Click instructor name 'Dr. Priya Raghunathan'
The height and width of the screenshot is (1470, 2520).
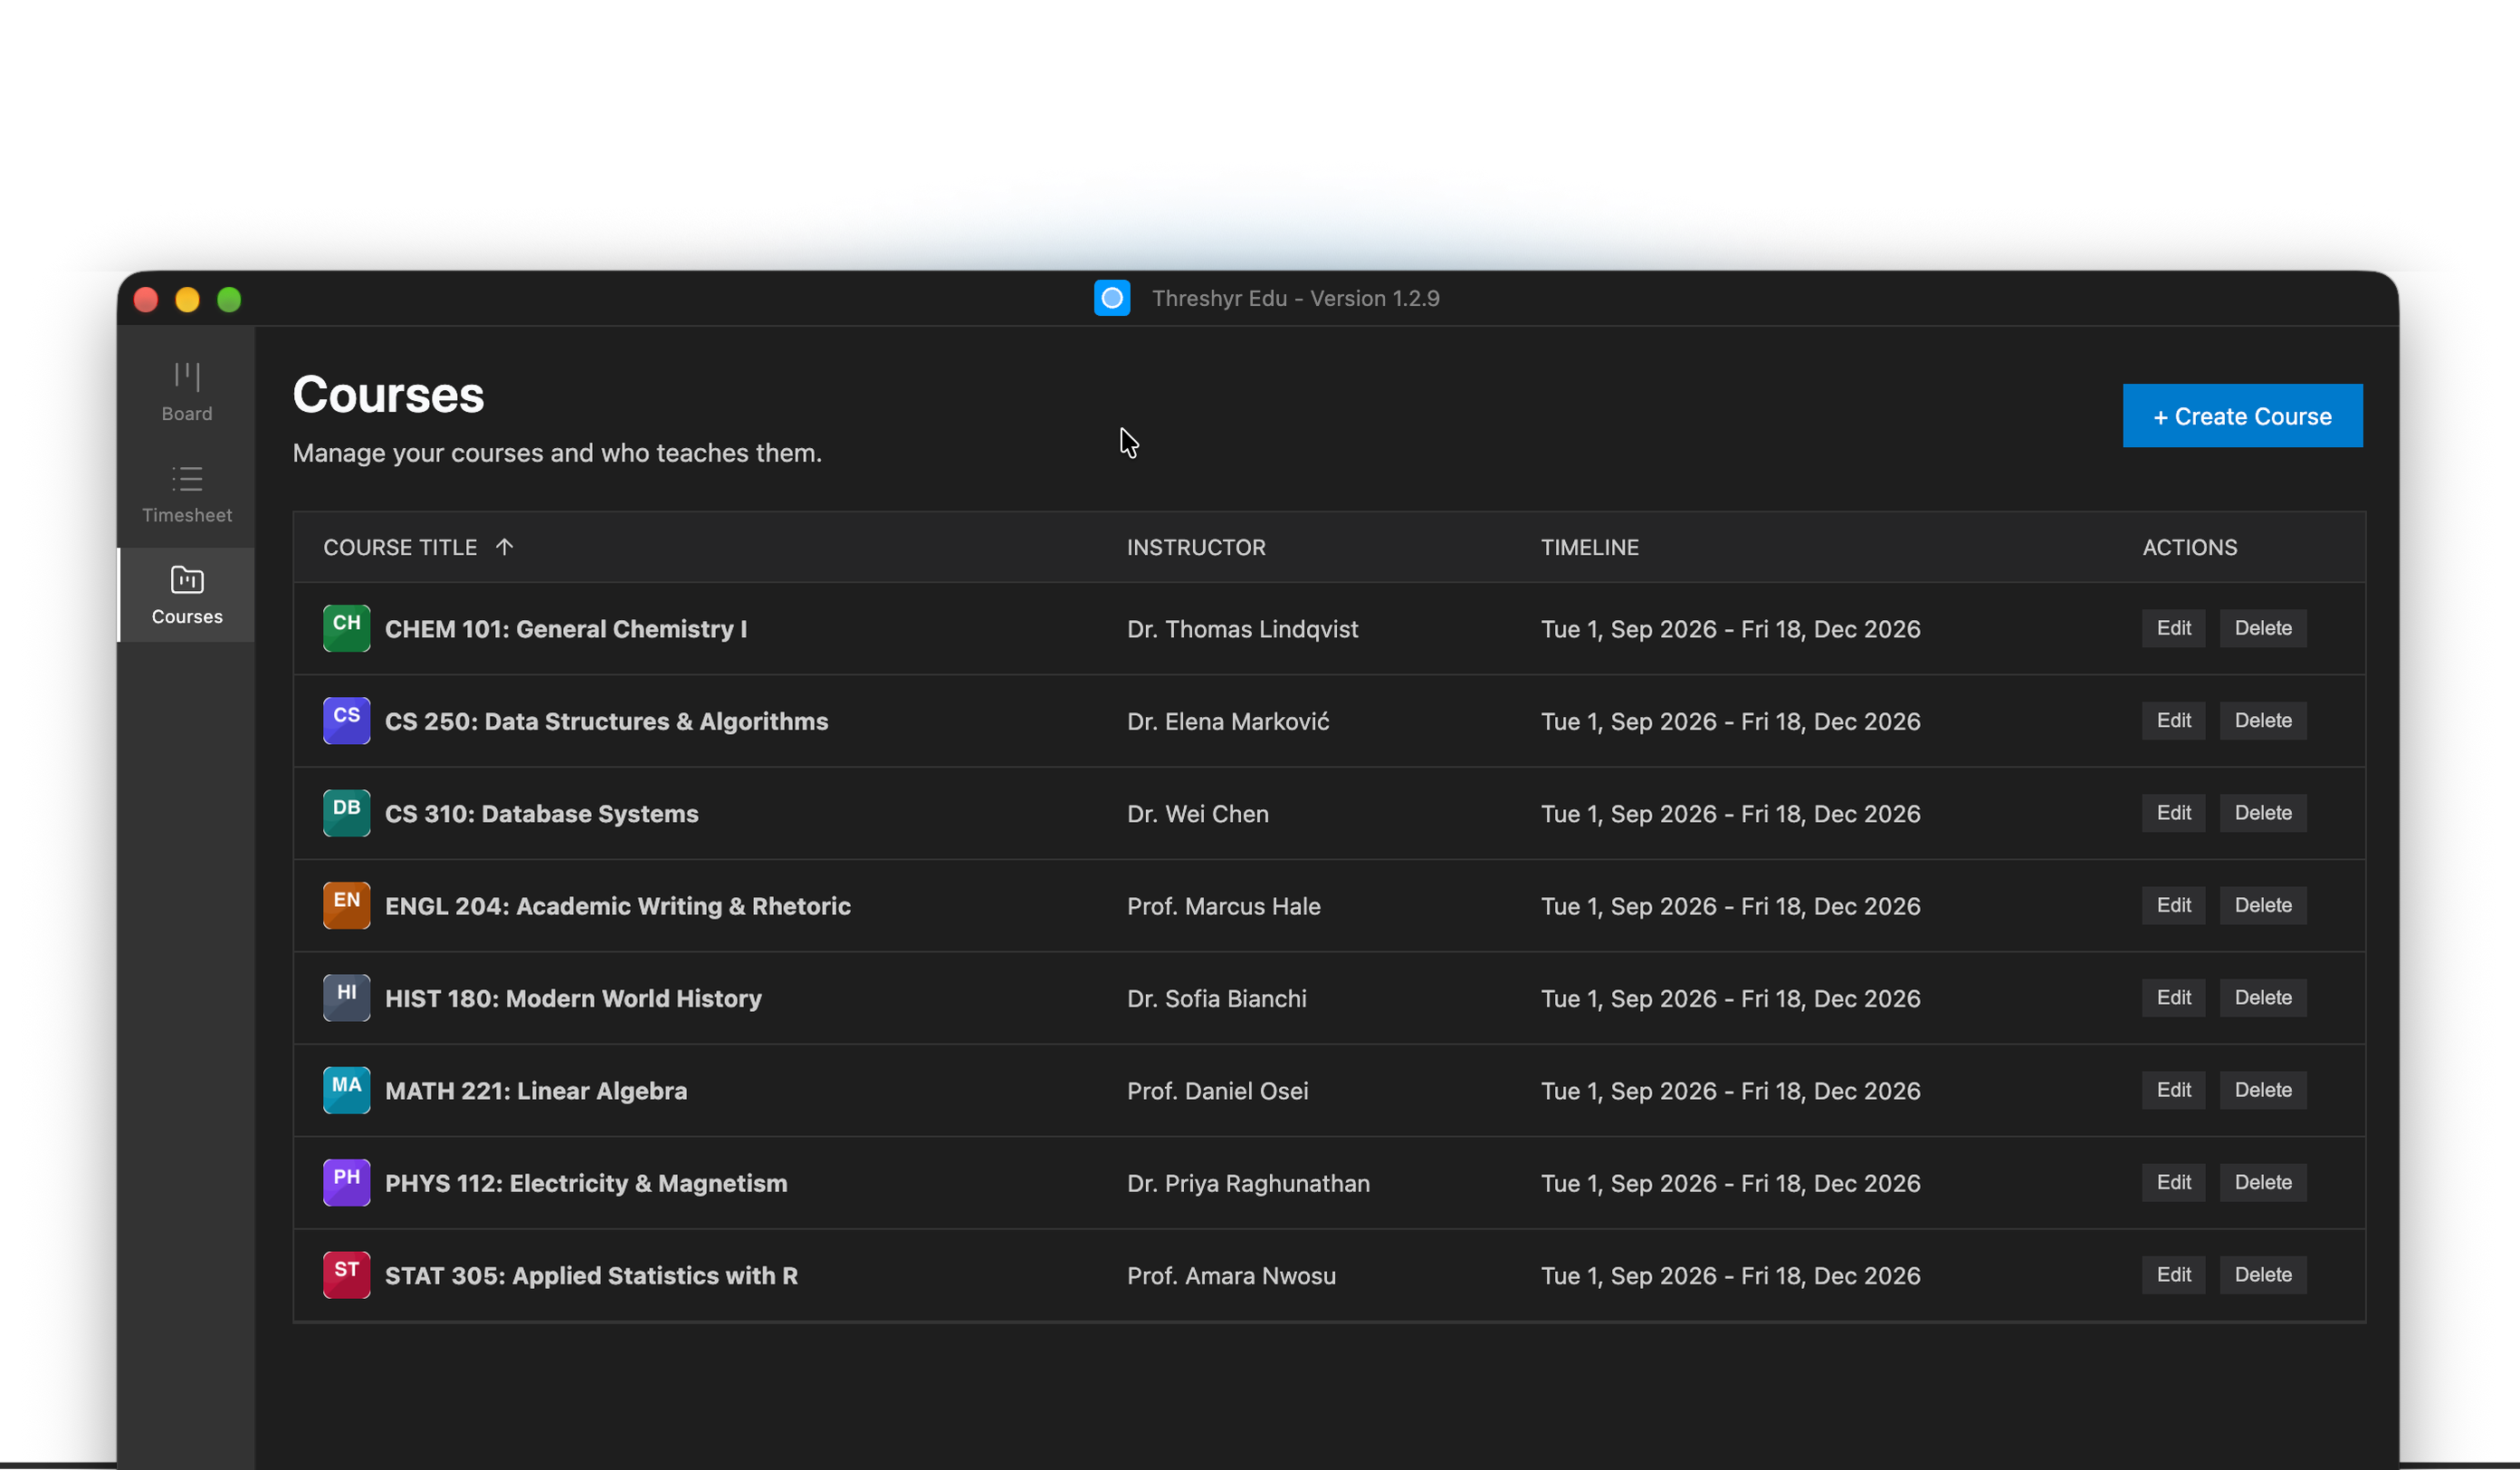click(x=1248, y=1183)
